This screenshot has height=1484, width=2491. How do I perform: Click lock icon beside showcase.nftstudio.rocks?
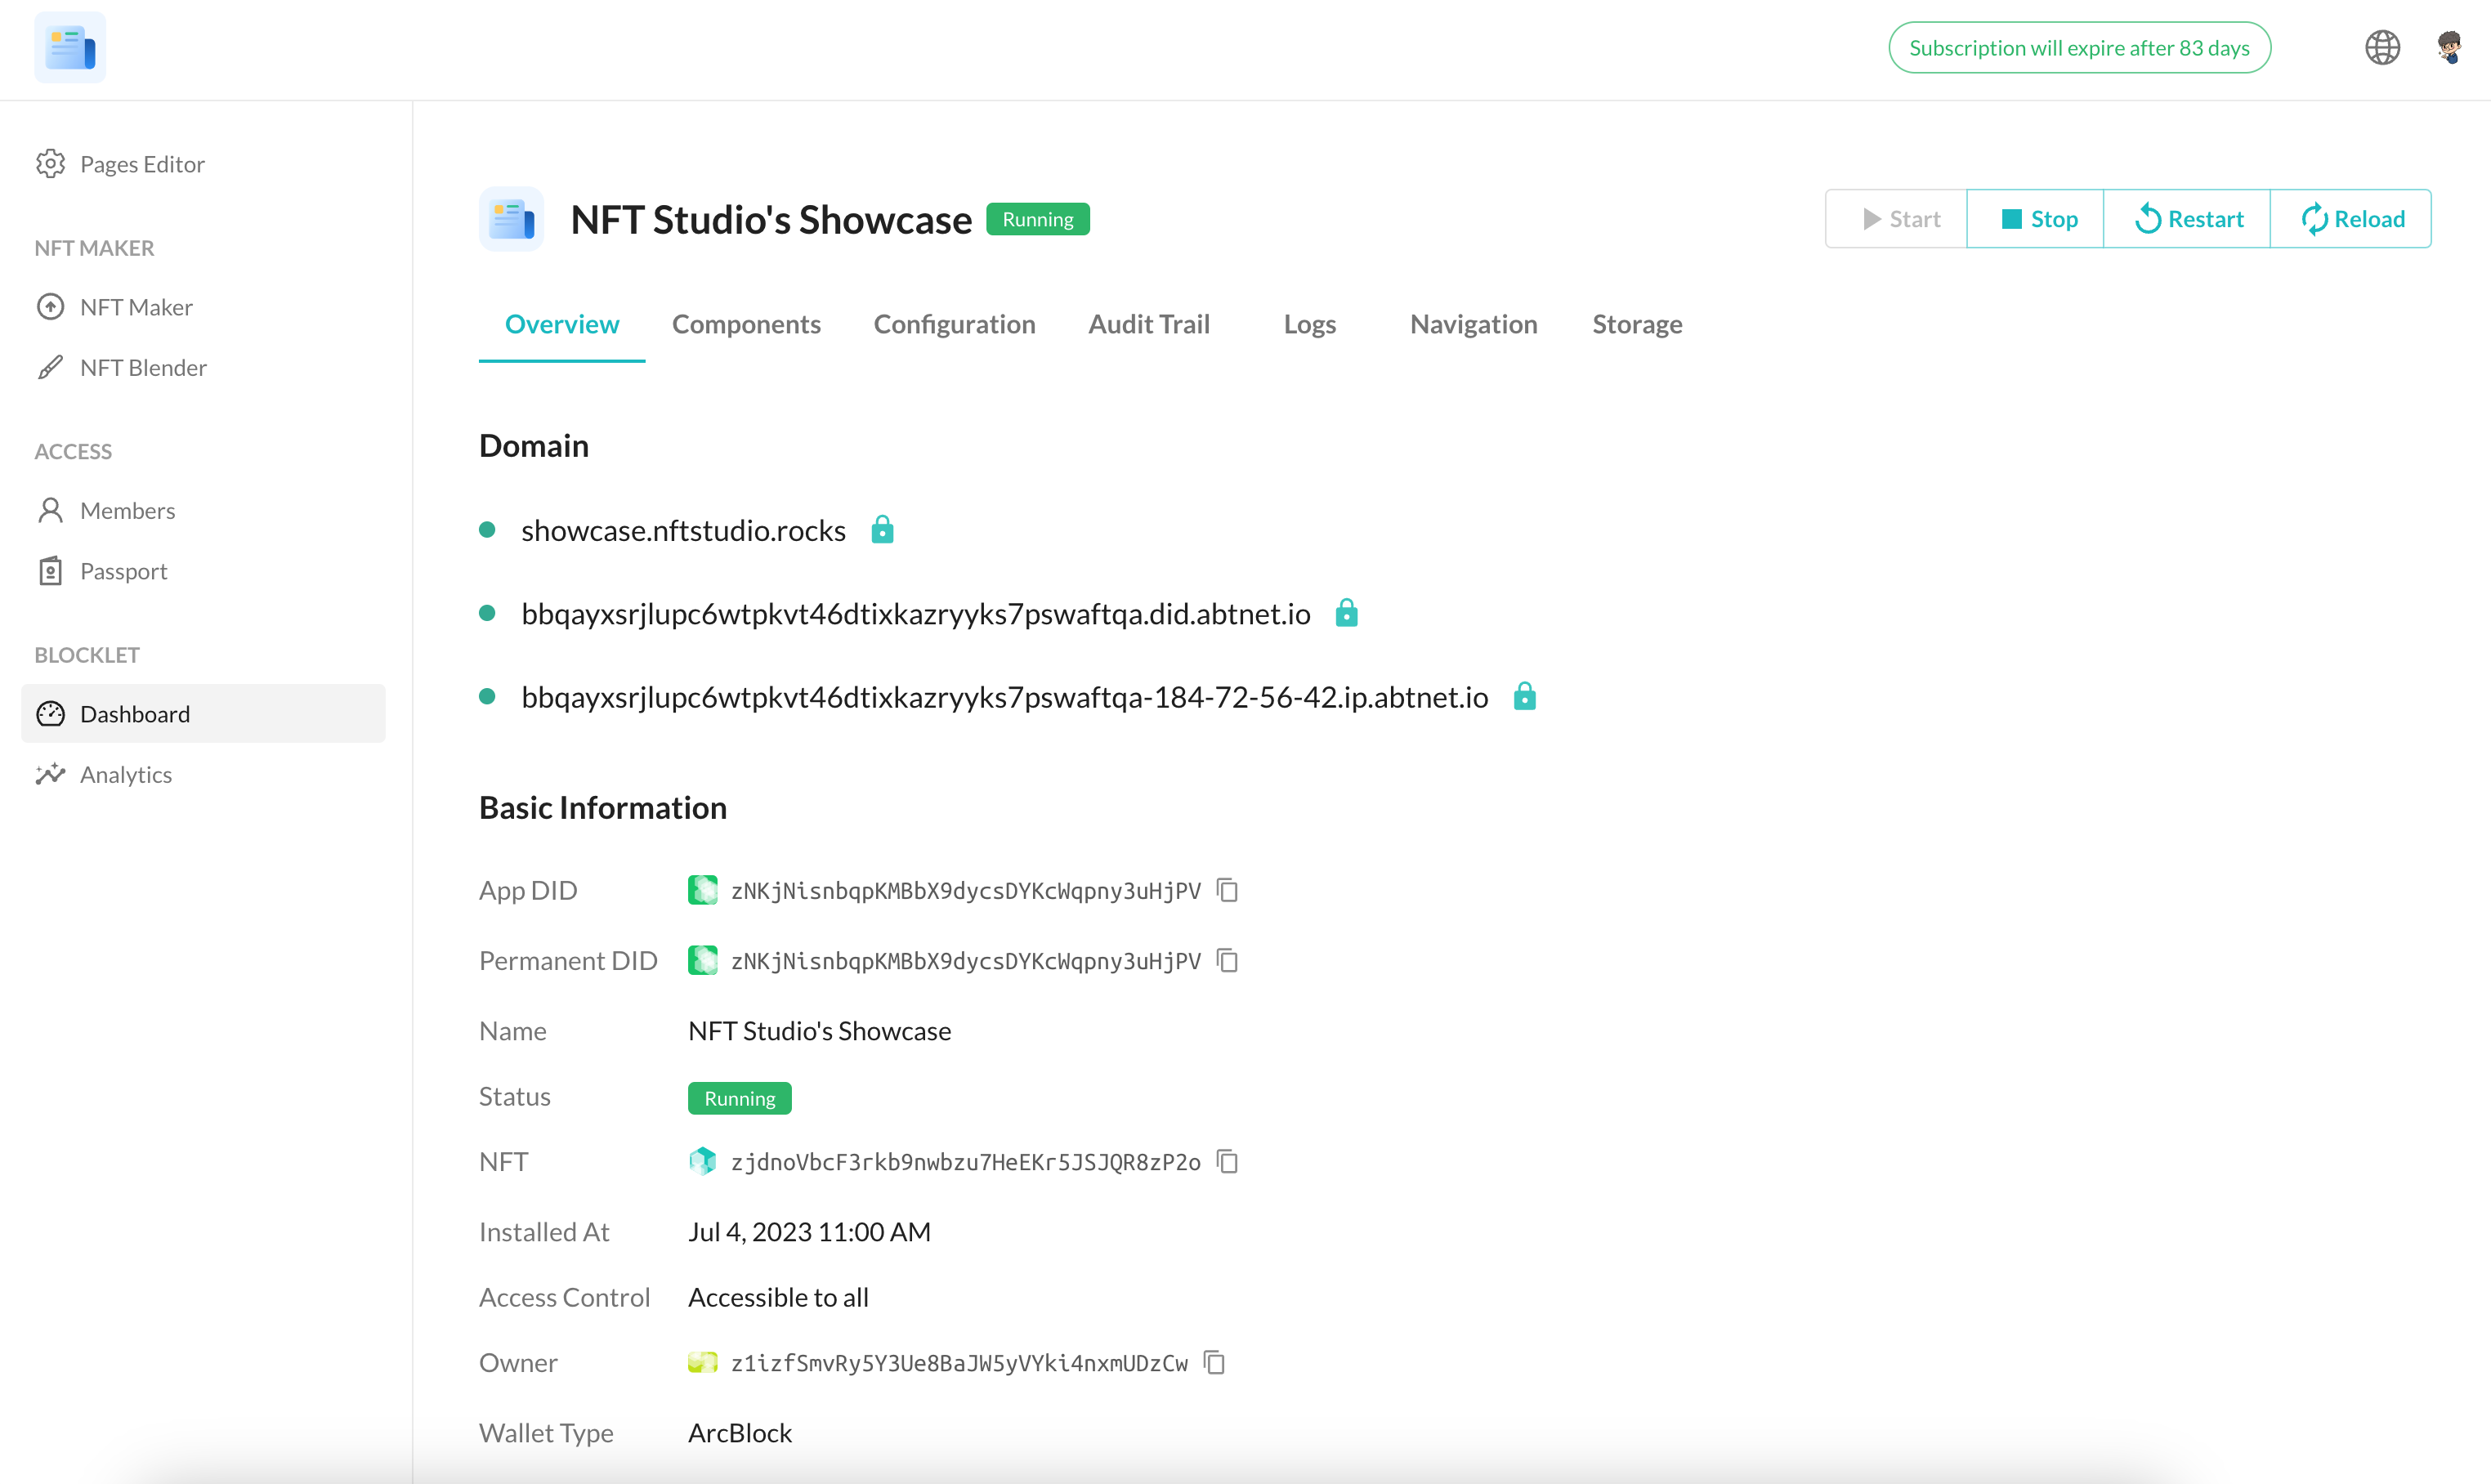(x=882, y=529)
